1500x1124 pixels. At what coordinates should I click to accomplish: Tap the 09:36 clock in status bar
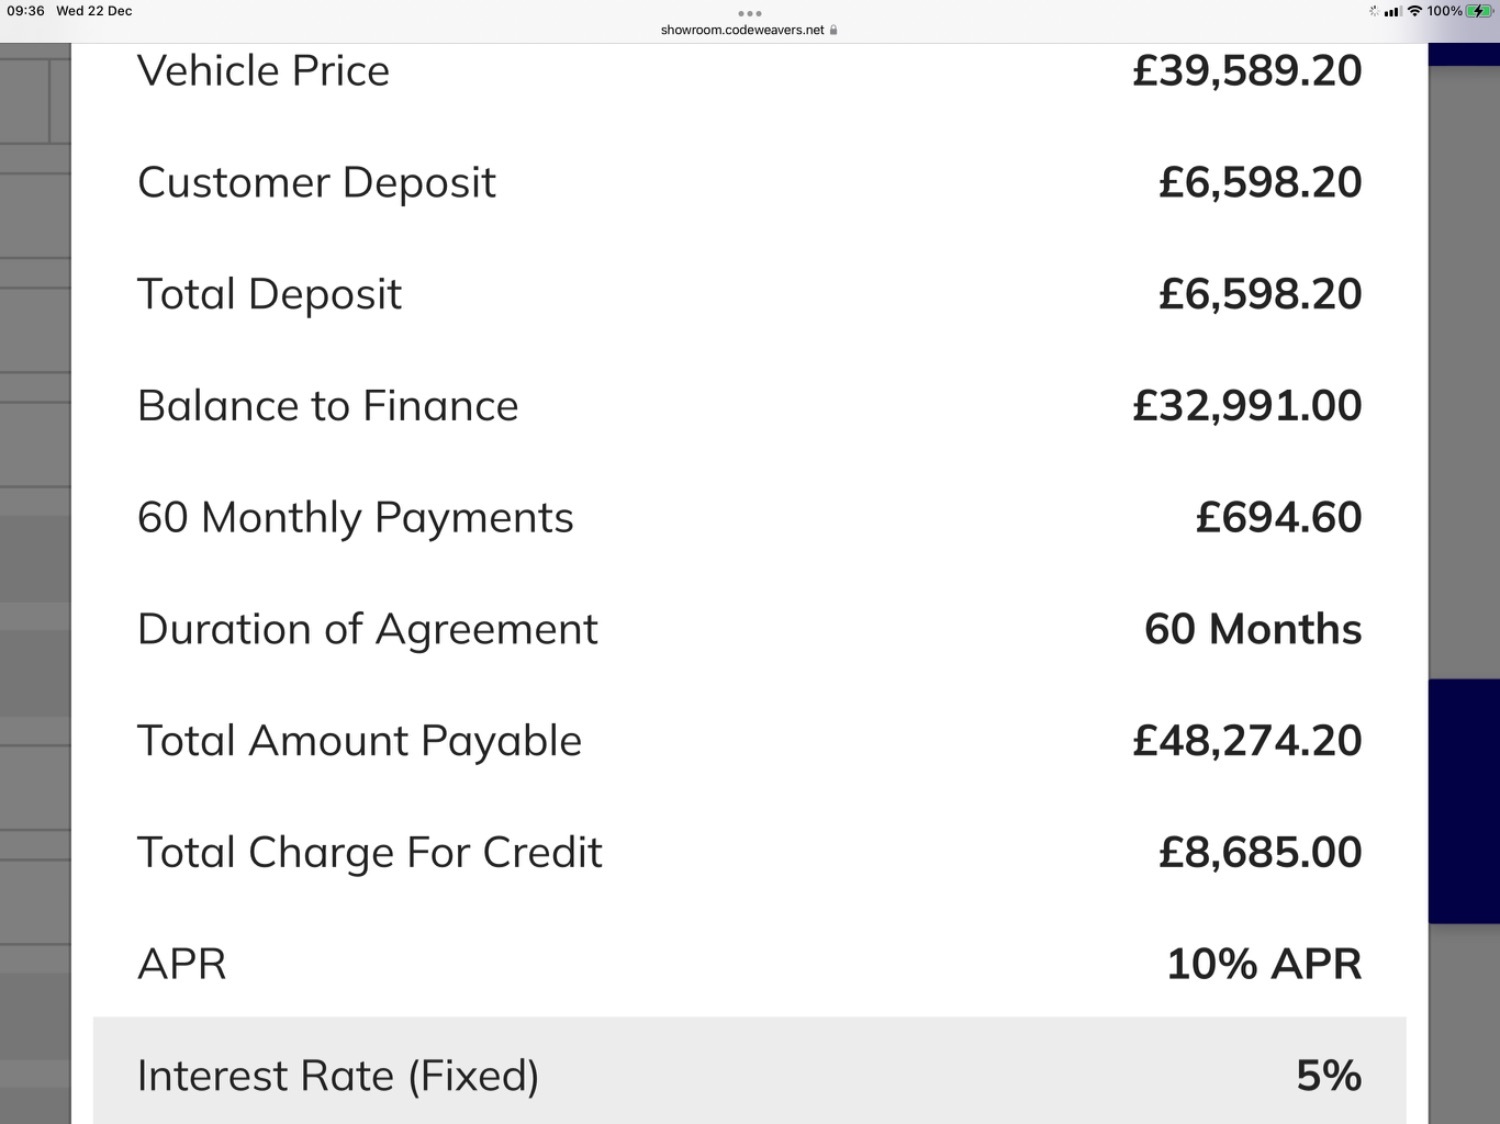[26, 11]
